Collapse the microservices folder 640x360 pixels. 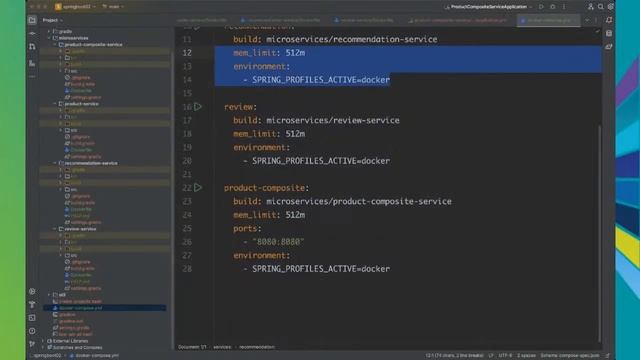[x=49, y=38]
